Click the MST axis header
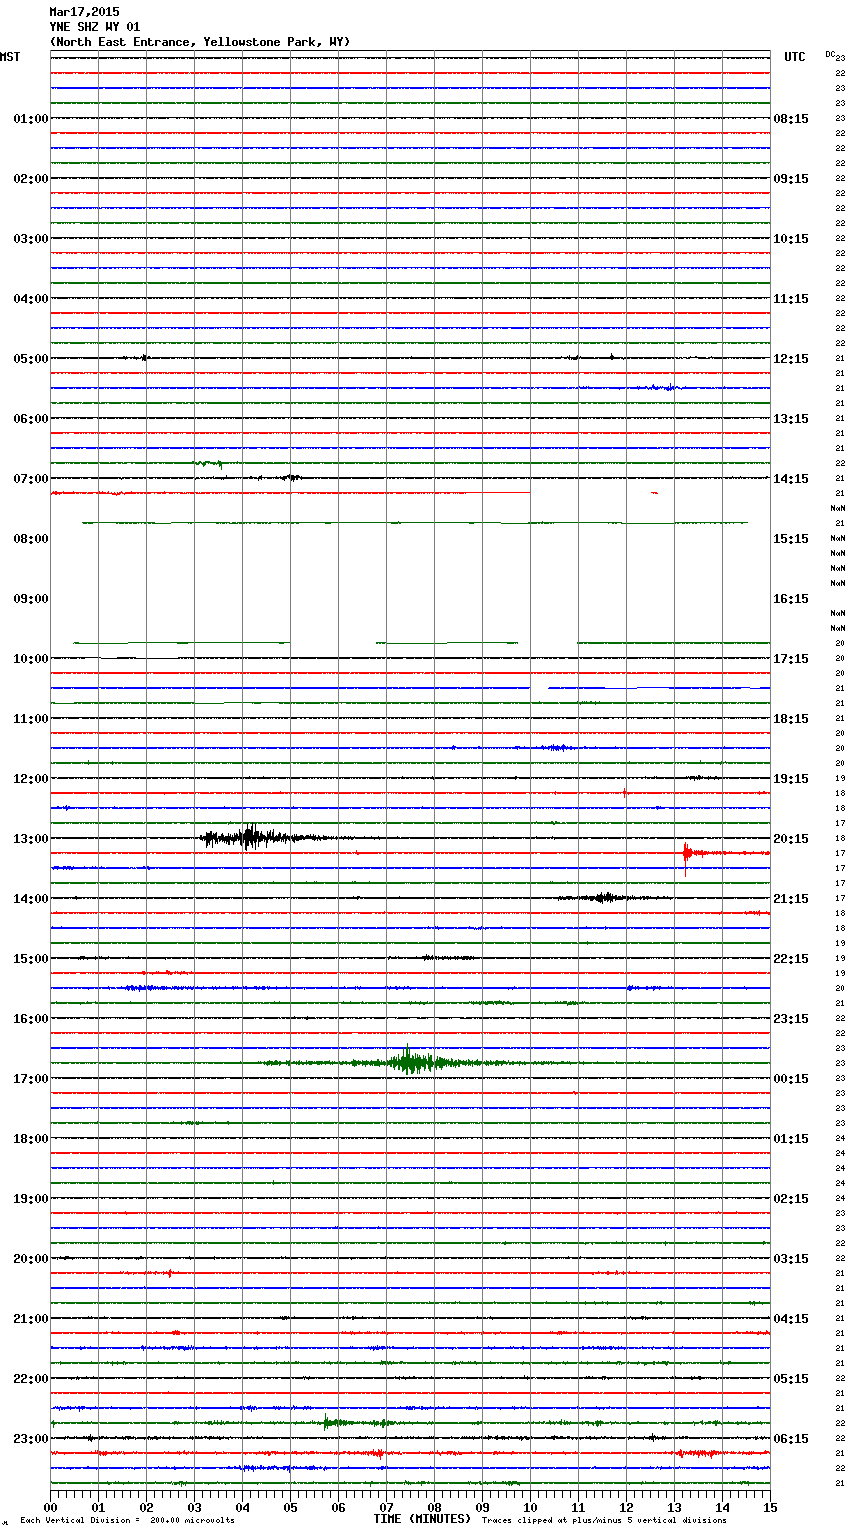The image size is (850, 1534). coord(10,57)
